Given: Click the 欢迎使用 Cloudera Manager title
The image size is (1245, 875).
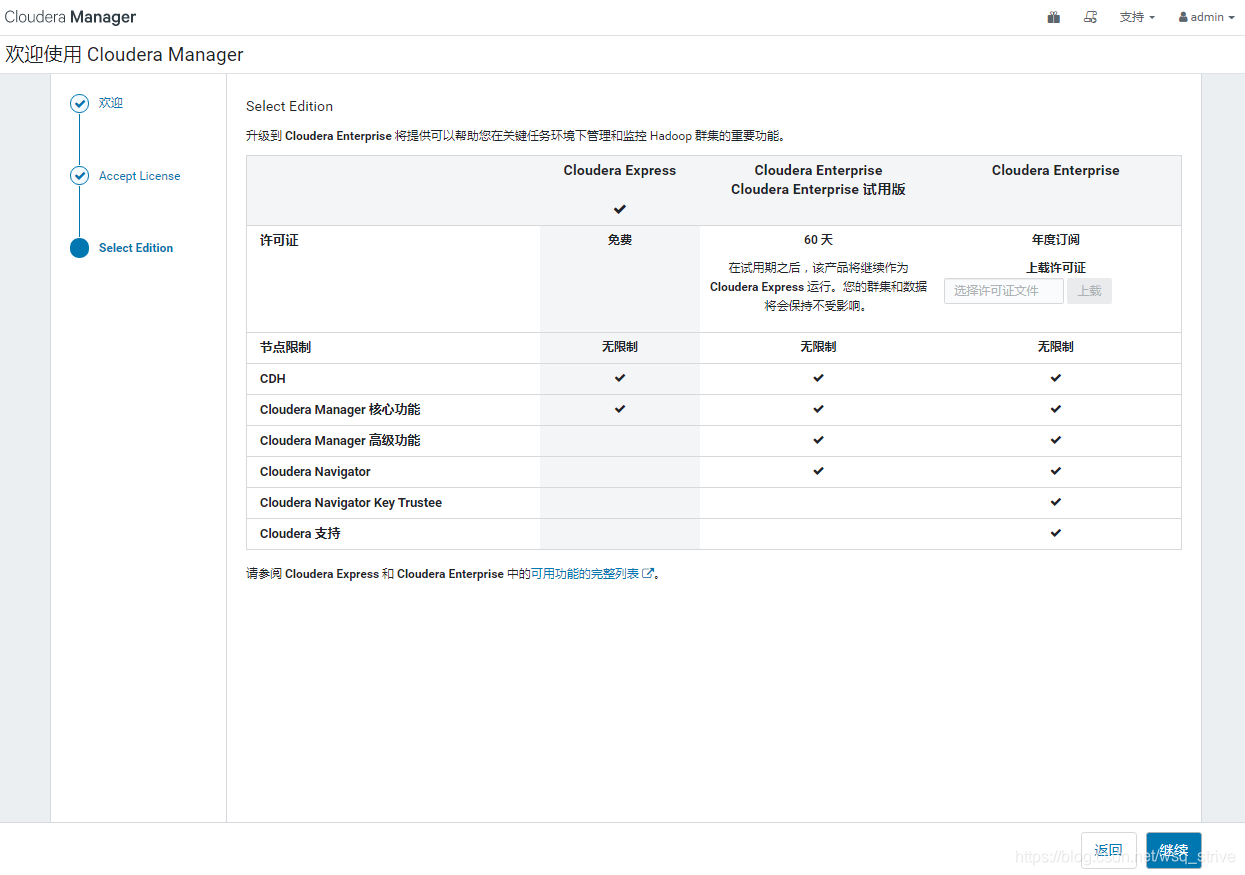Looking at the screenshot, I should pyautogui.click(x=124, y=55).
